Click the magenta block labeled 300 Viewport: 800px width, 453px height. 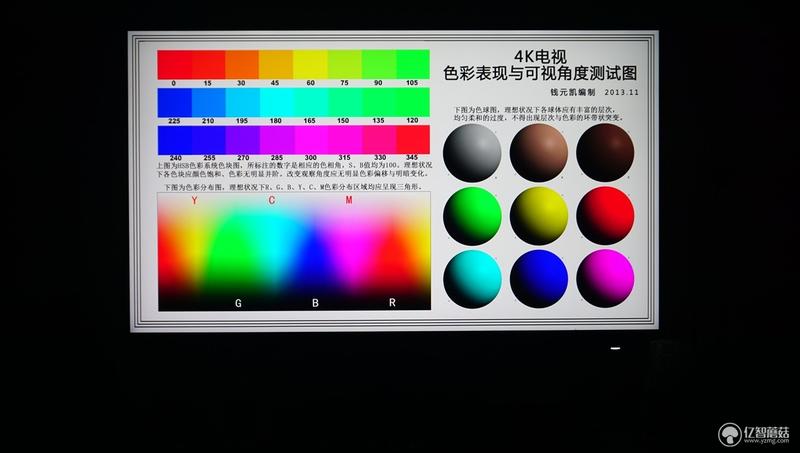310,140
